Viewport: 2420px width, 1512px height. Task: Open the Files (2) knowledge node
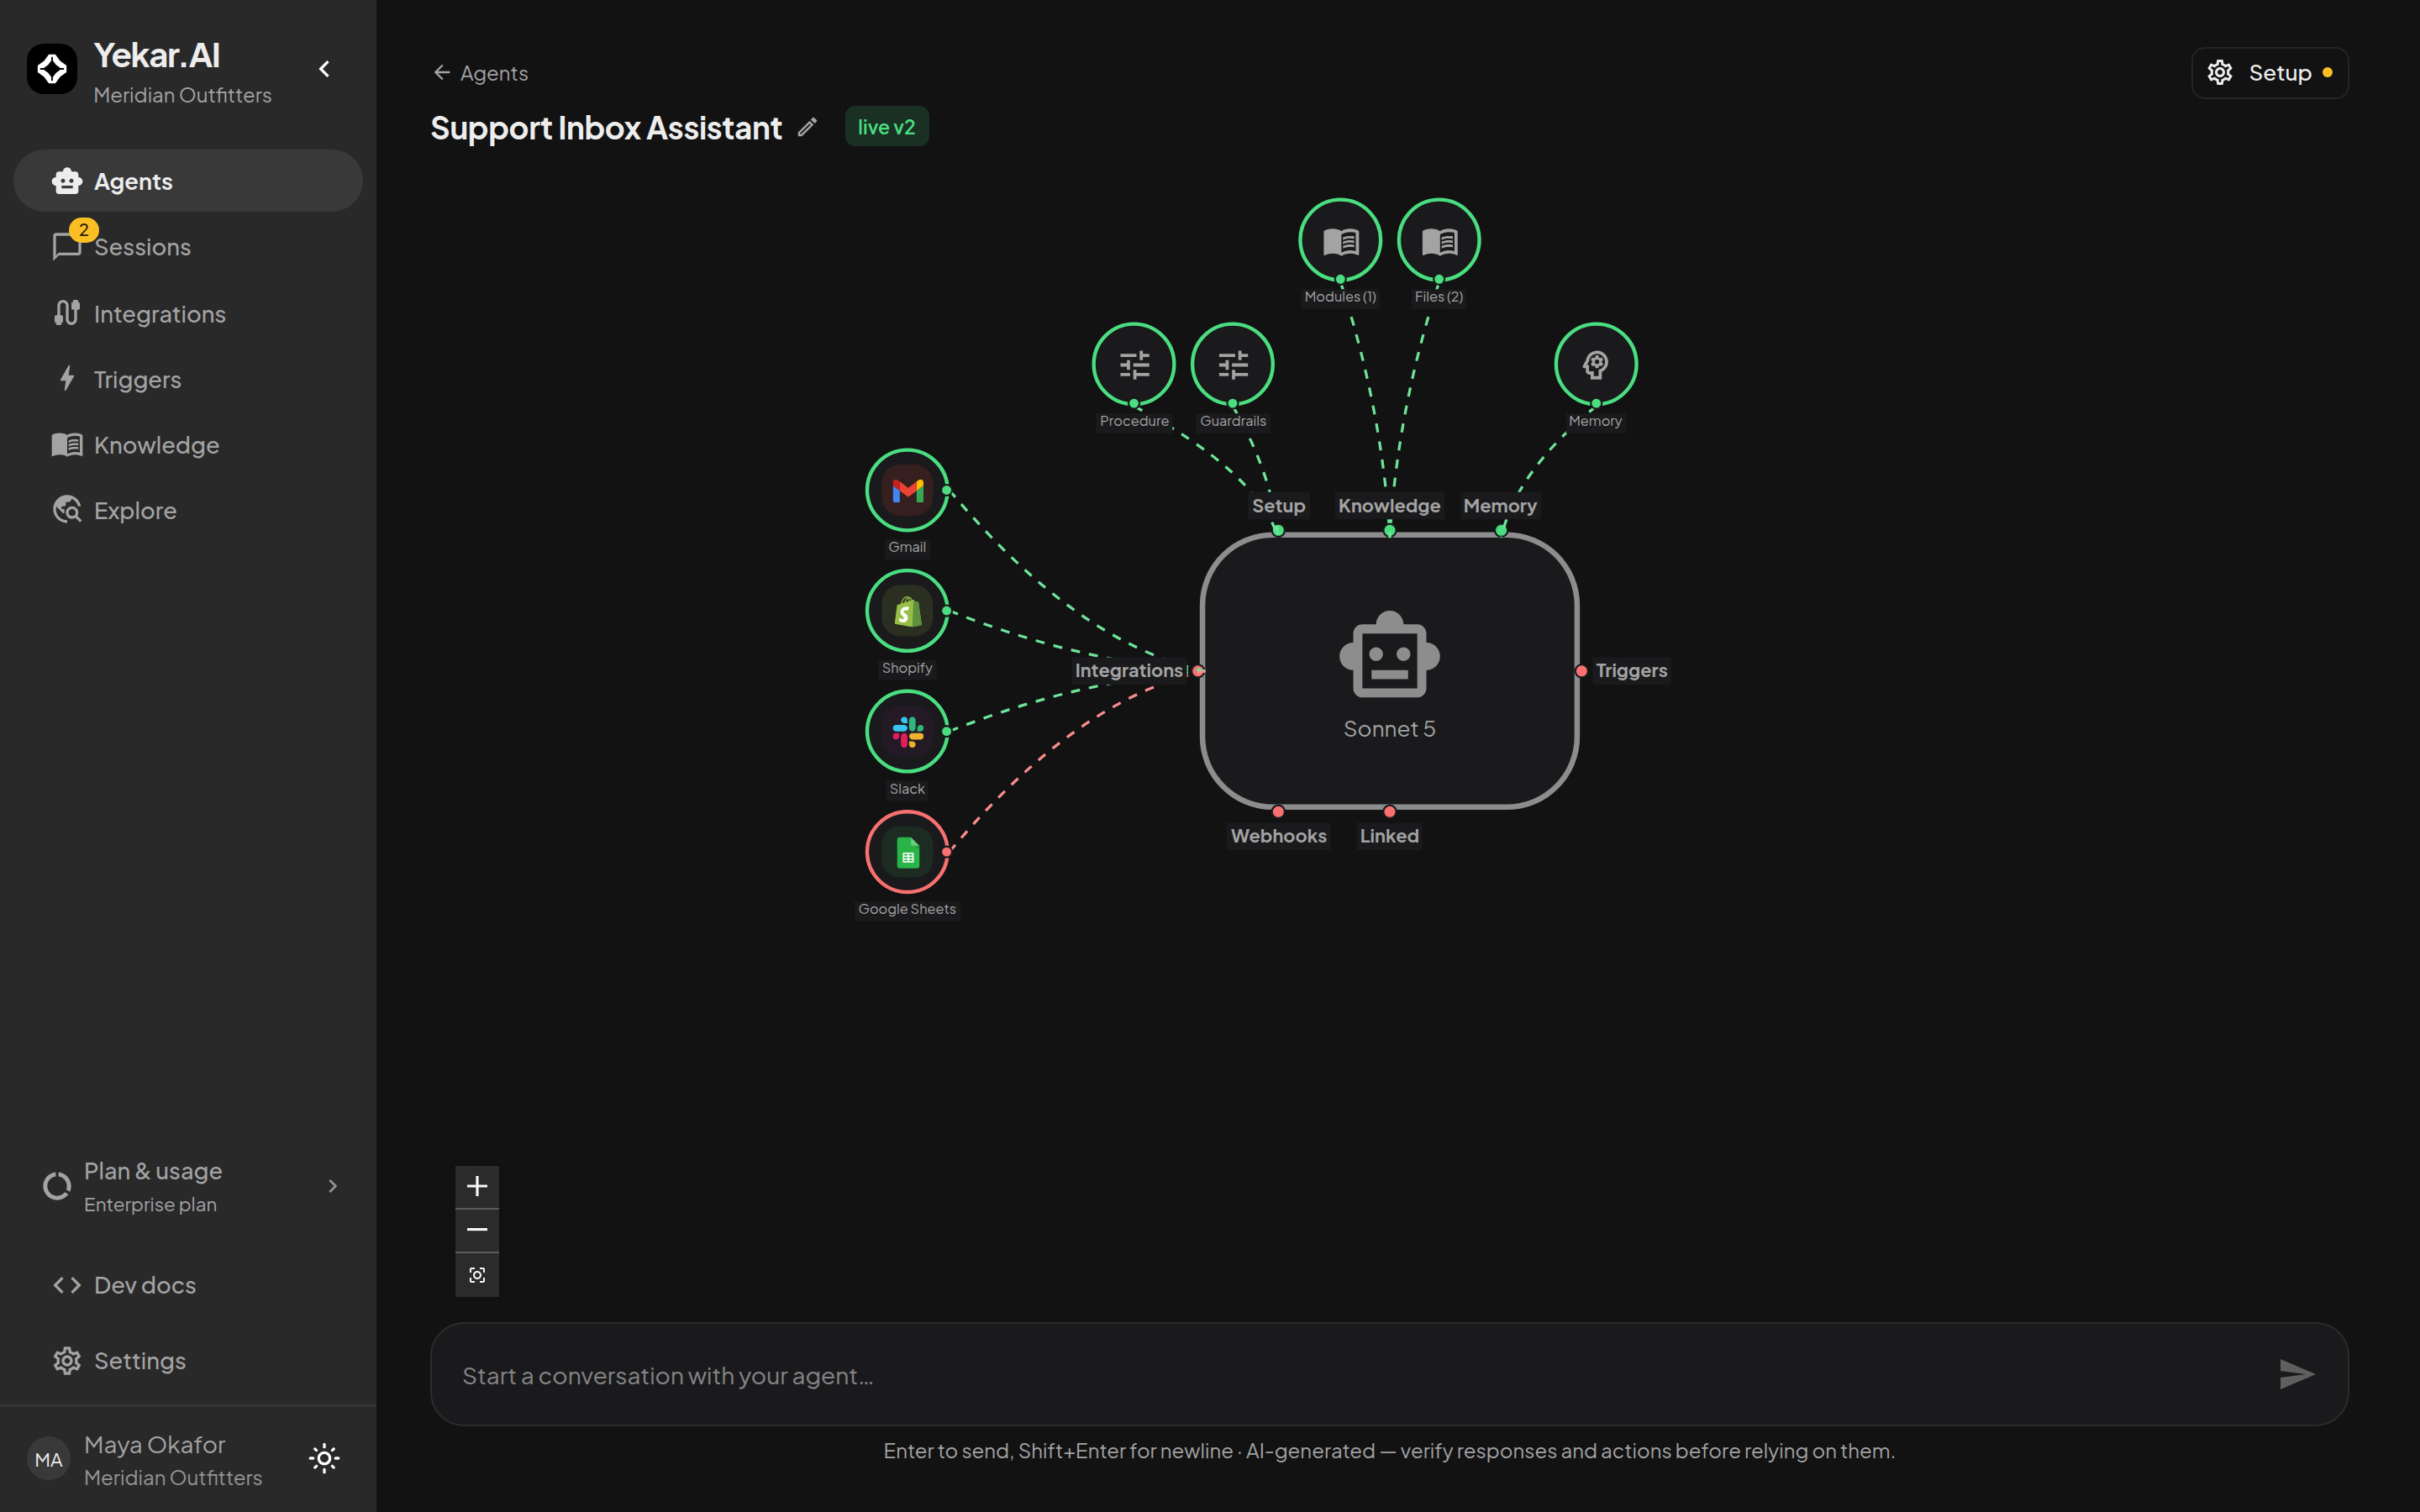1439,240
